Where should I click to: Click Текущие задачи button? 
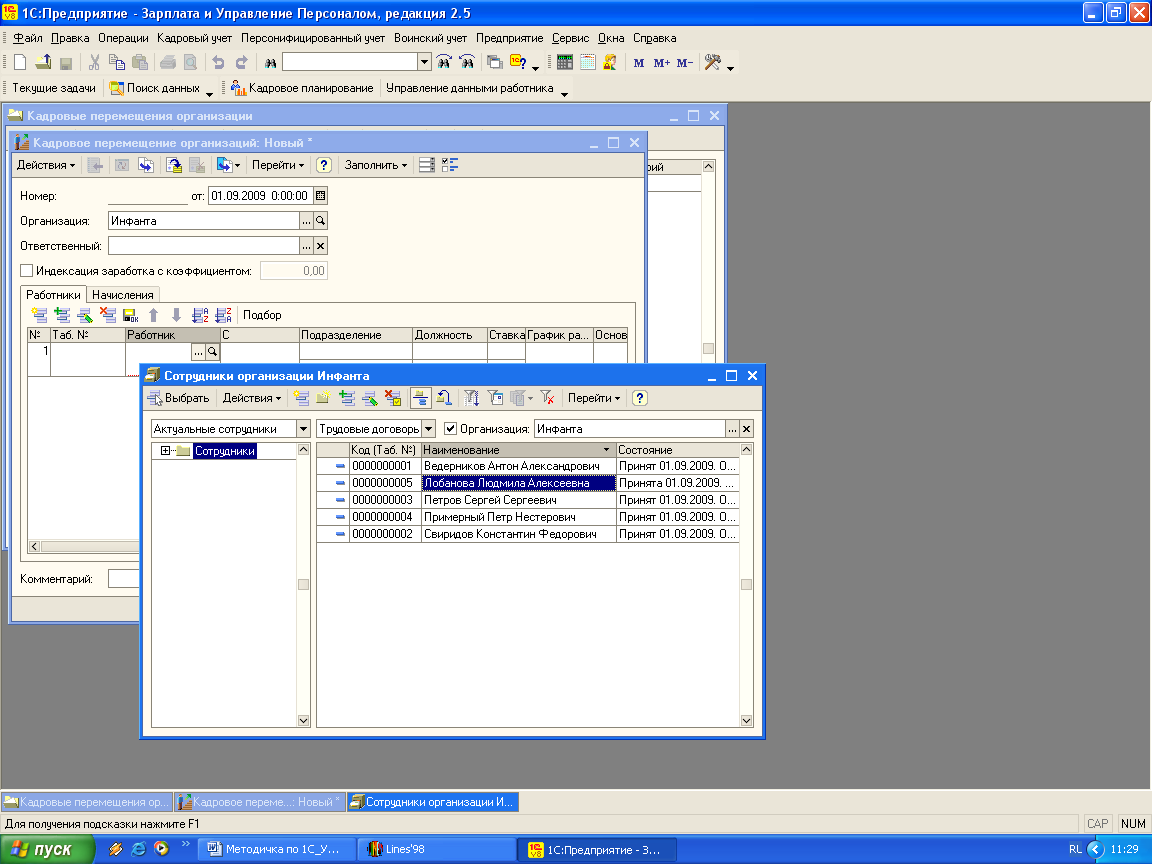(54, 88)
